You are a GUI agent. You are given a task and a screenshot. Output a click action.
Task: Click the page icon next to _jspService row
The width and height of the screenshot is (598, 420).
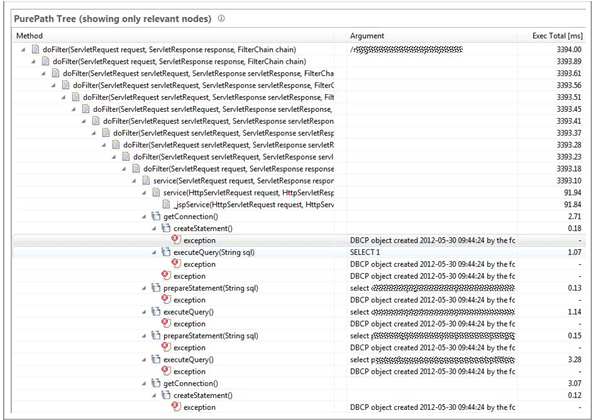tap(166, 204)
